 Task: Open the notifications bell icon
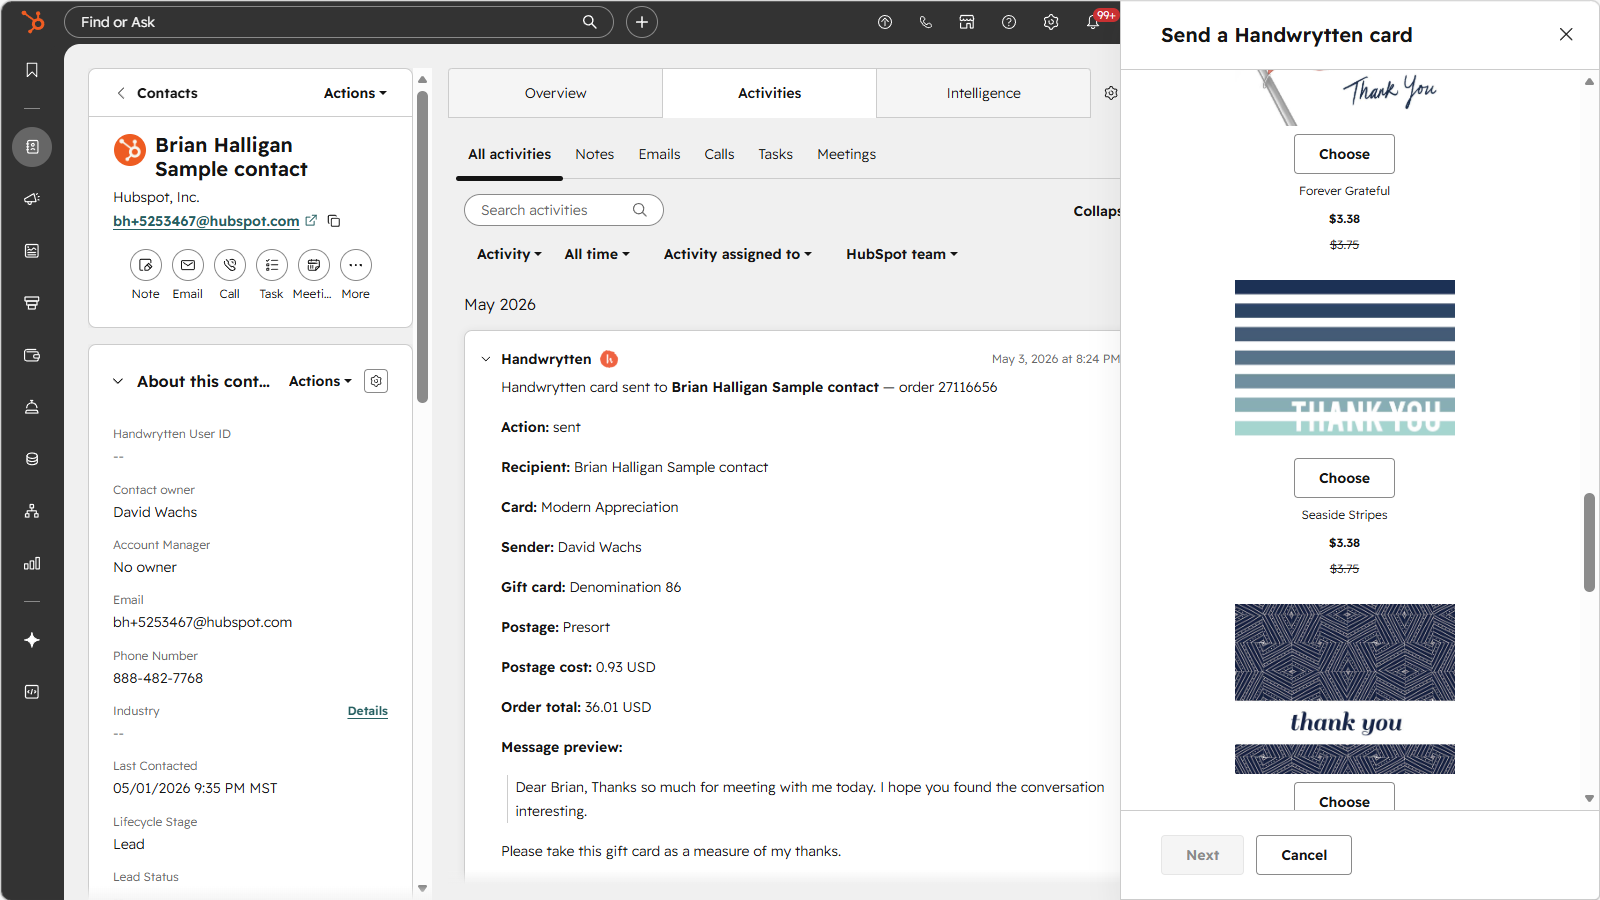point(1093,22)
